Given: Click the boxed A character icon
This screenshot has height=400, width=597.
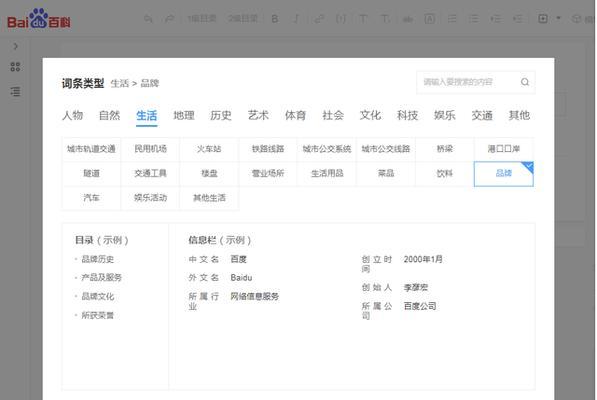Looking at the screenshot, I should coord(429,19).
